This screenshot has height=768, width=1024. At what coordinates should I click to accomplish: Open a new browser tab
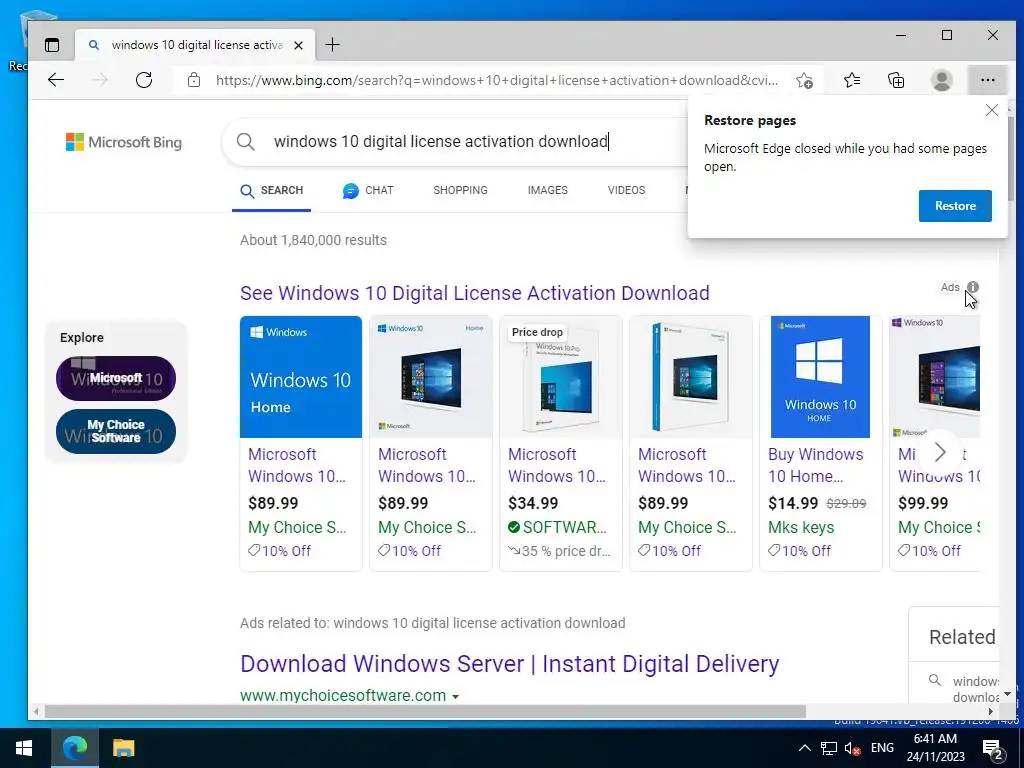[332, 45]
